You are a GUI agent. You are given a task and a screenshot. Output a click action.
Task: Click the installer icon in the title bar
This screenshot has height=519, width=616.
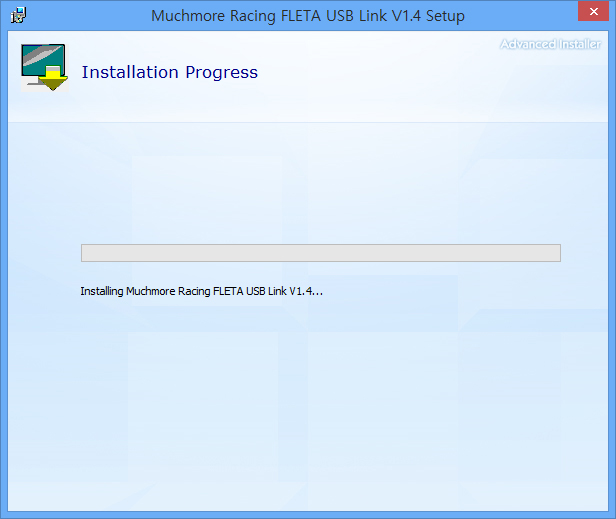(18, 15)
